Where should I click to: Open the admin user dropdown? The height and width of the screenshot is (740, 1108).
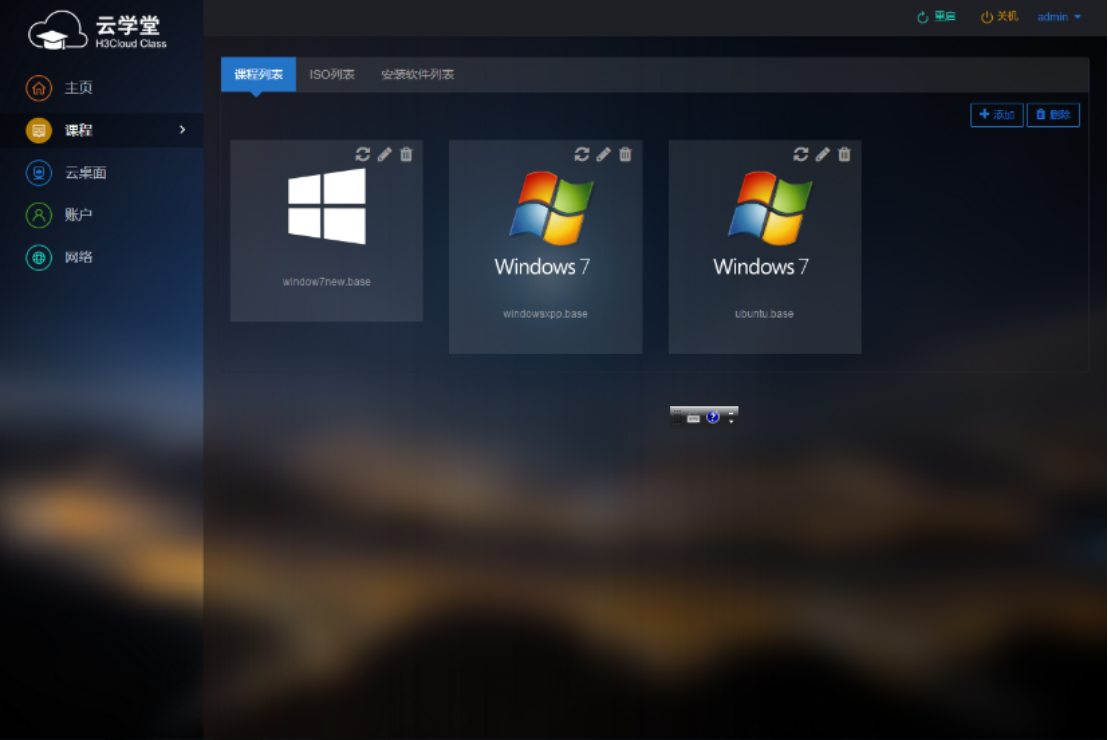(1059, 17)
